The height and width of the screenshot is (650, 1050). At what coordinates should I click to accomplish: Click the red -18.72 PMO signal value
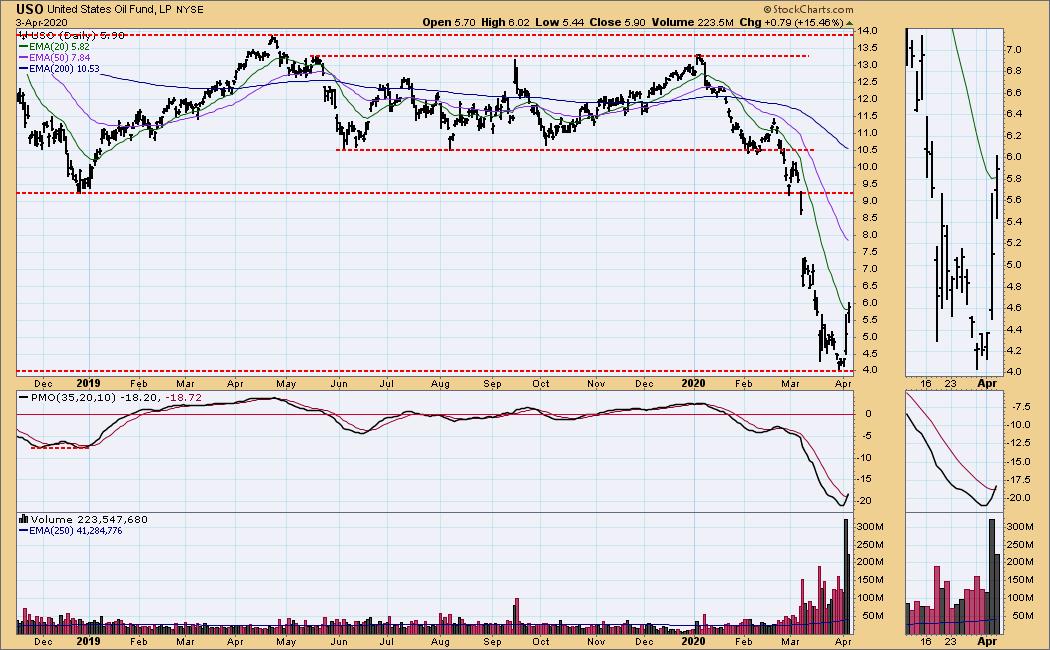183,398
